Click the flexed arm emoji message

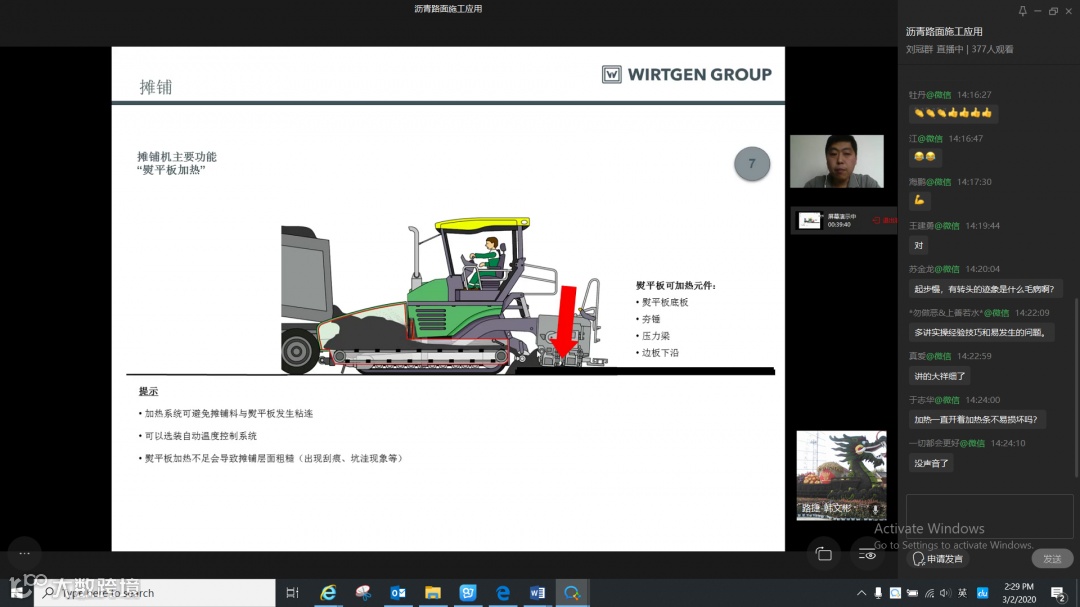coord(920,200)
